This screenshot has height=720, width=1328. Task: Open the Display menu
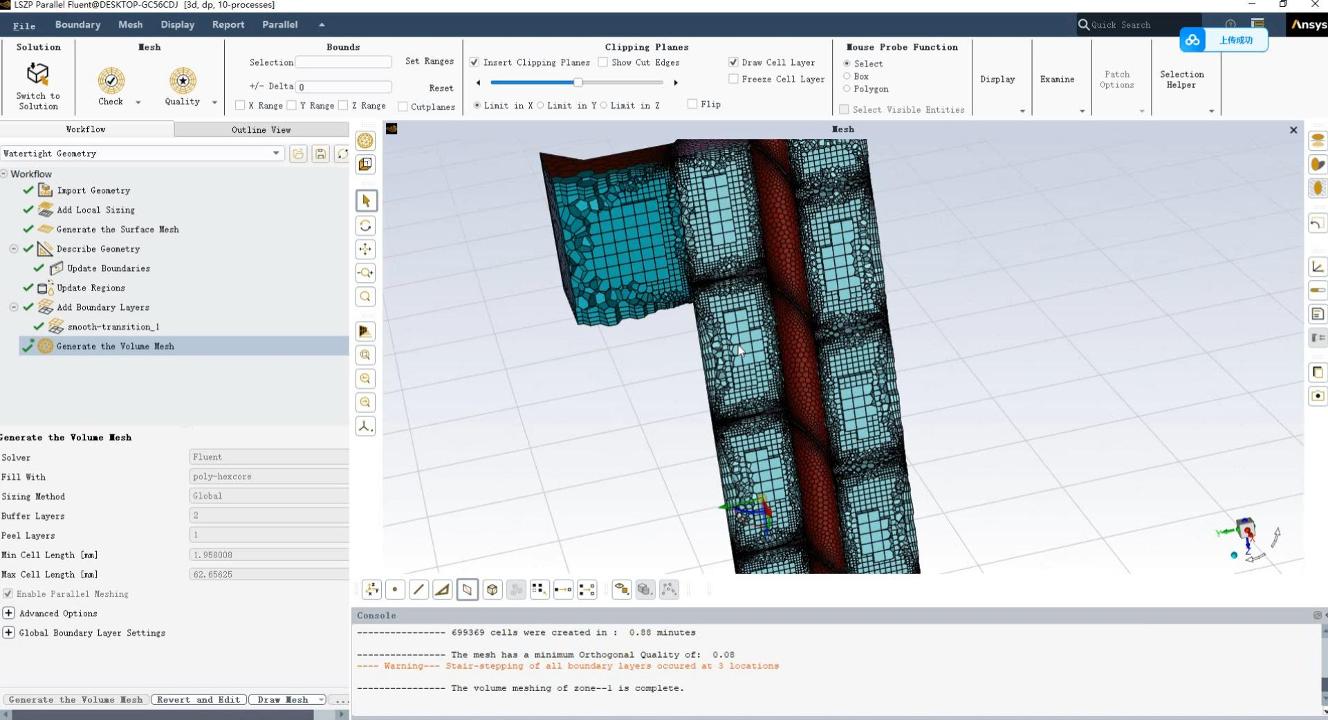coord(177,25)
